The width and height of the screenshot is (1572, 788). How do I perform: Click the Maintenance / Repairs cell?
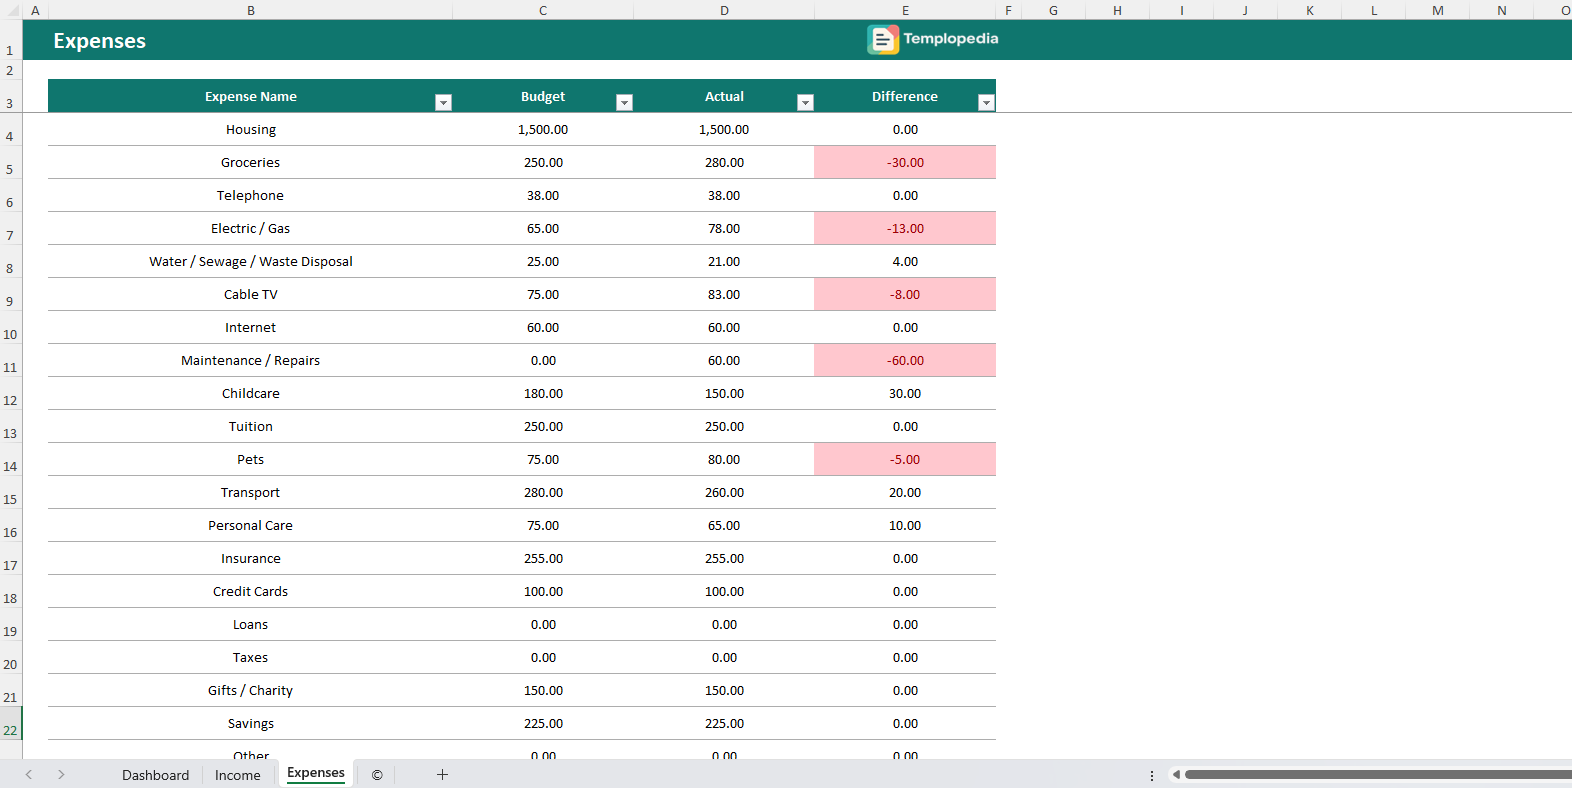250,361
